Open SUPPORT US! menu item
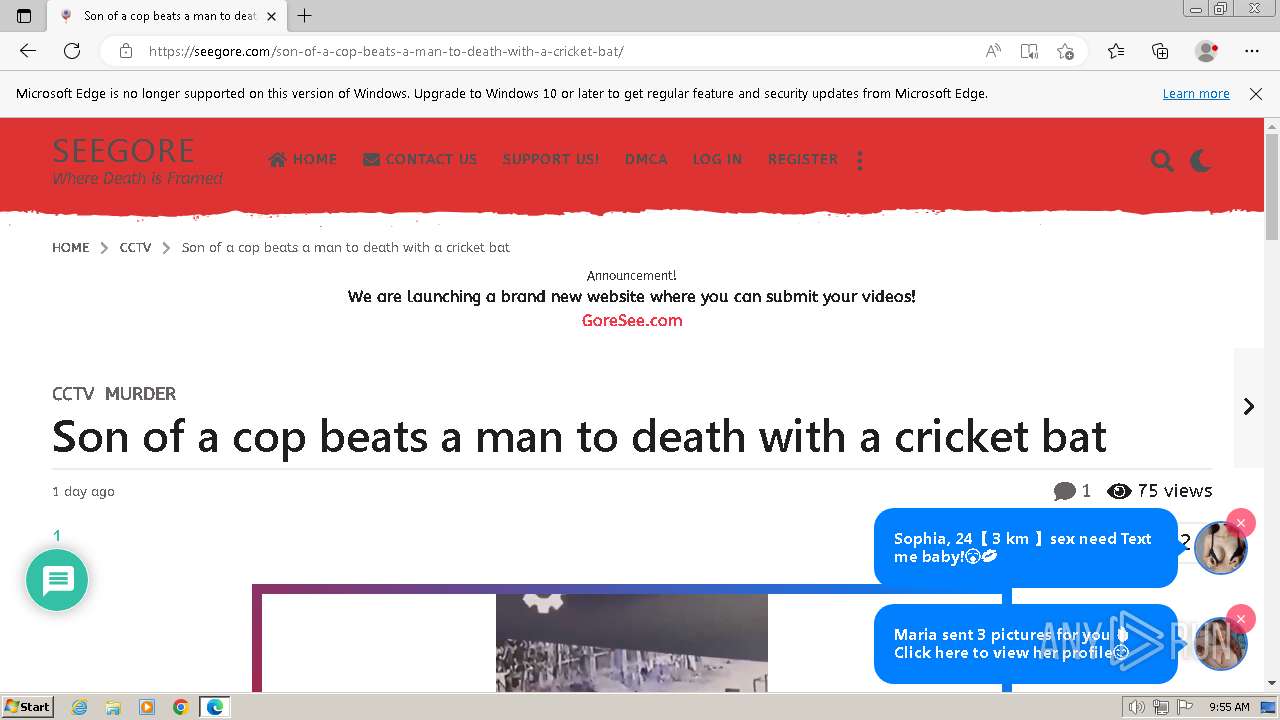Viewport: 1280px width, 720px height. coord(551,159)
